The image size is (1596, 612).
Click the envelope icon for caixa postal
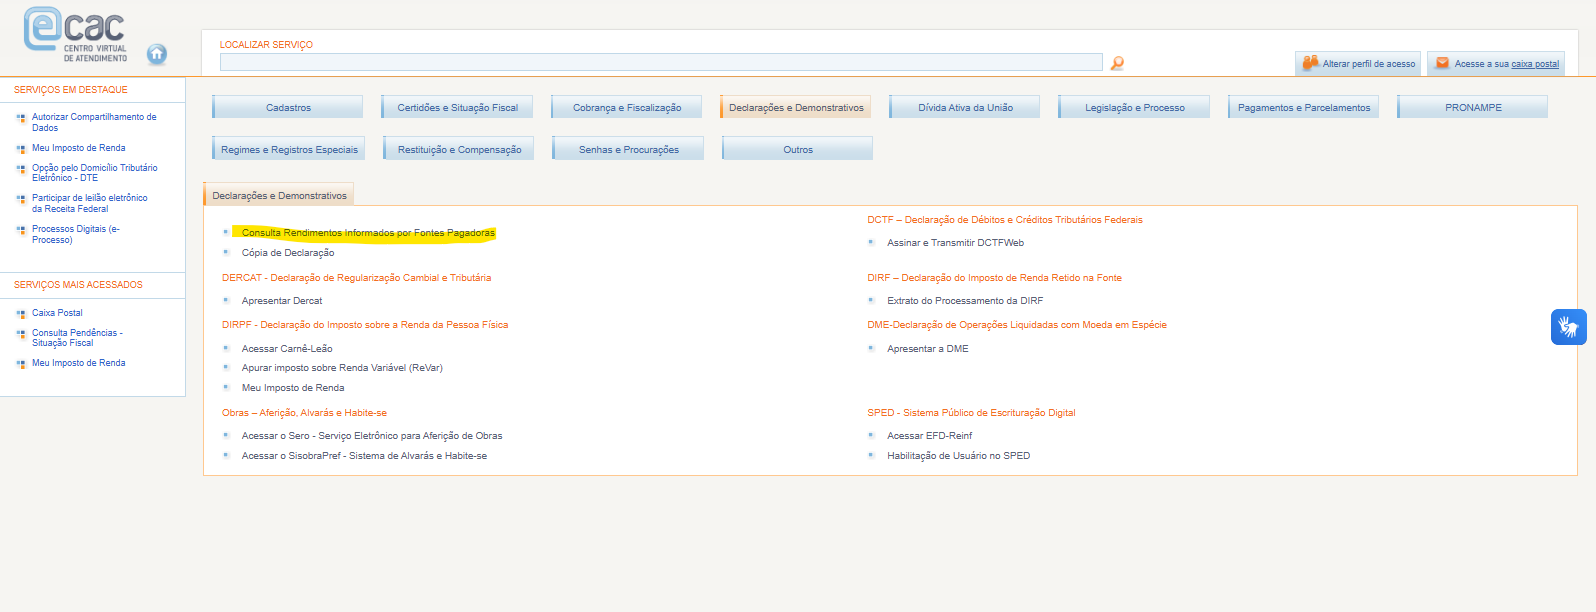pos(1442,63)
